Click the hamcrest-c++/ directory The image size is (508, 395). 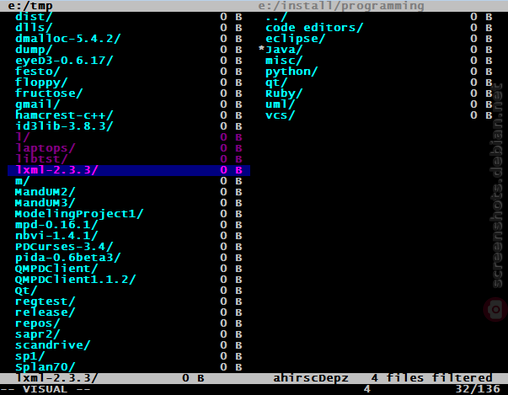[64, 115]
